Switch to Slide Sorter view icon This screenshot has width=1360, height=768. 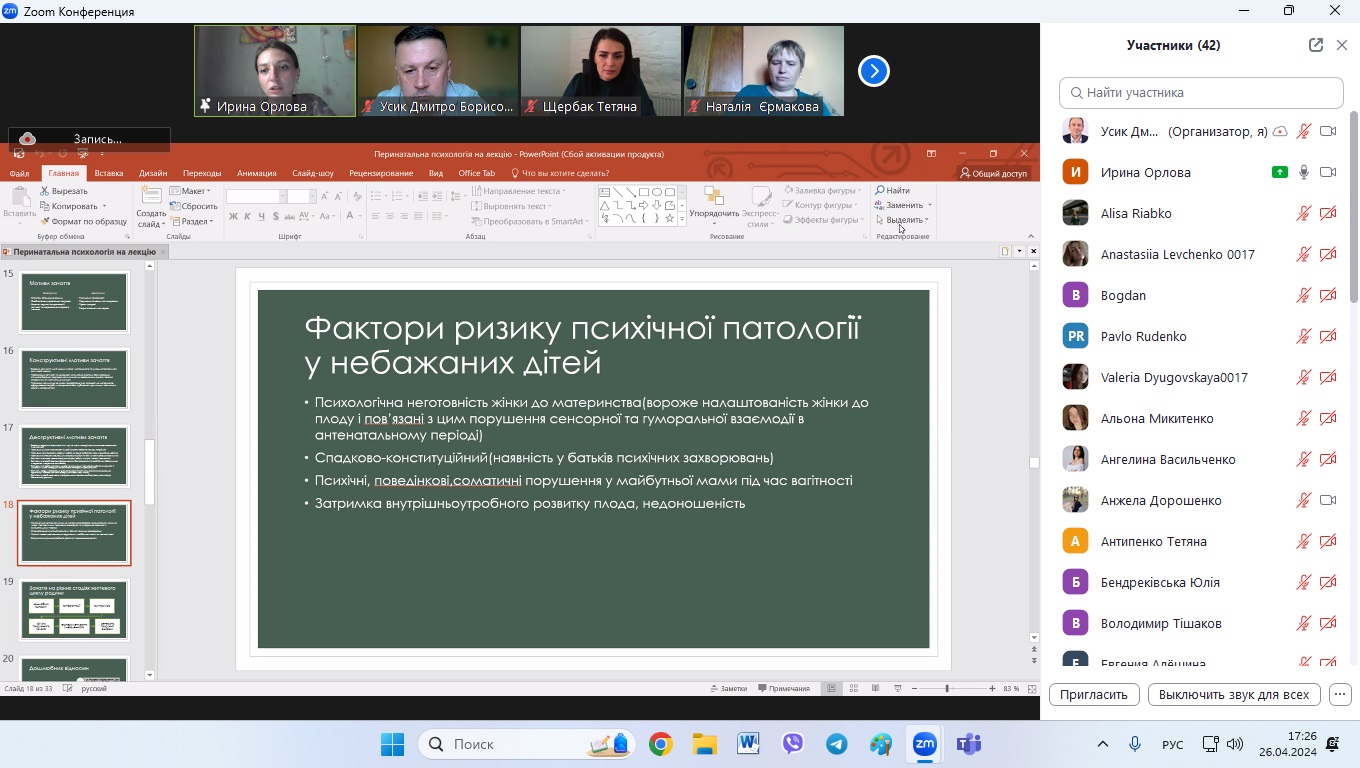854,688
